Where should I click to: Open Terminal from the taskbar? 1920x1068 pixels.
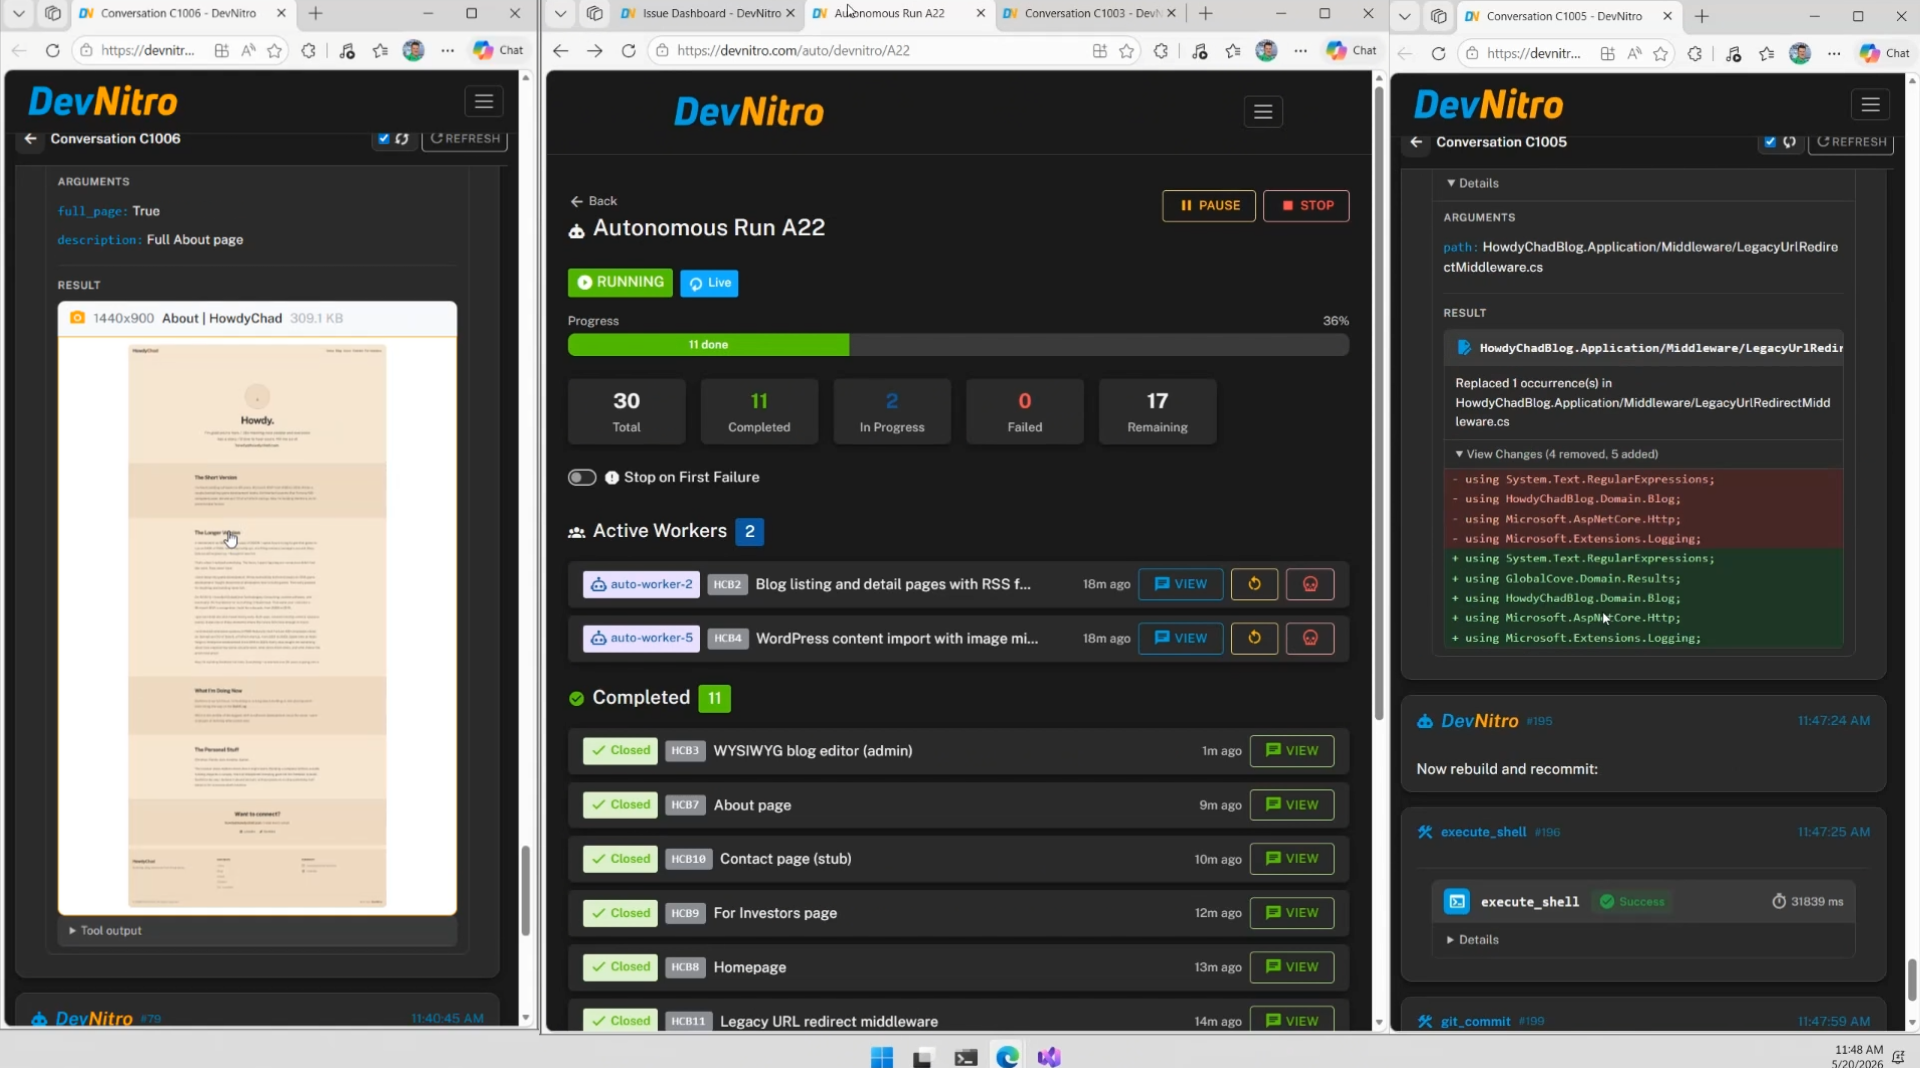[965, 1057]
